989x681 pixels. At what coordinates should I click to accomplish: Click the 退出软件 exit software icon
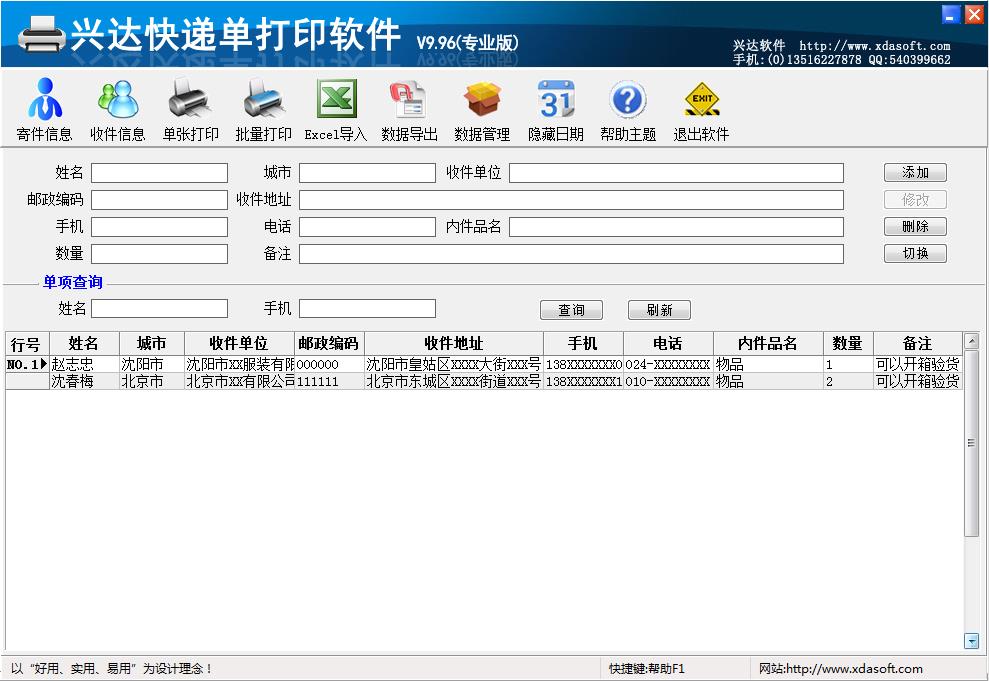[701, 110]
